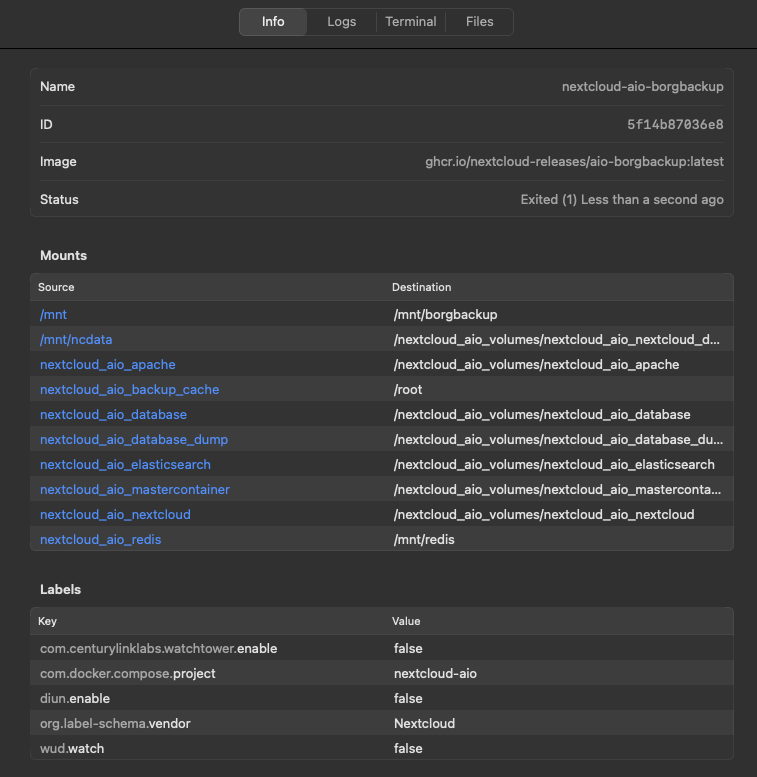Open the nextcloud_aio_redis volume link
757x777 pixels.
pyautogui.click(x=100, y=540)
